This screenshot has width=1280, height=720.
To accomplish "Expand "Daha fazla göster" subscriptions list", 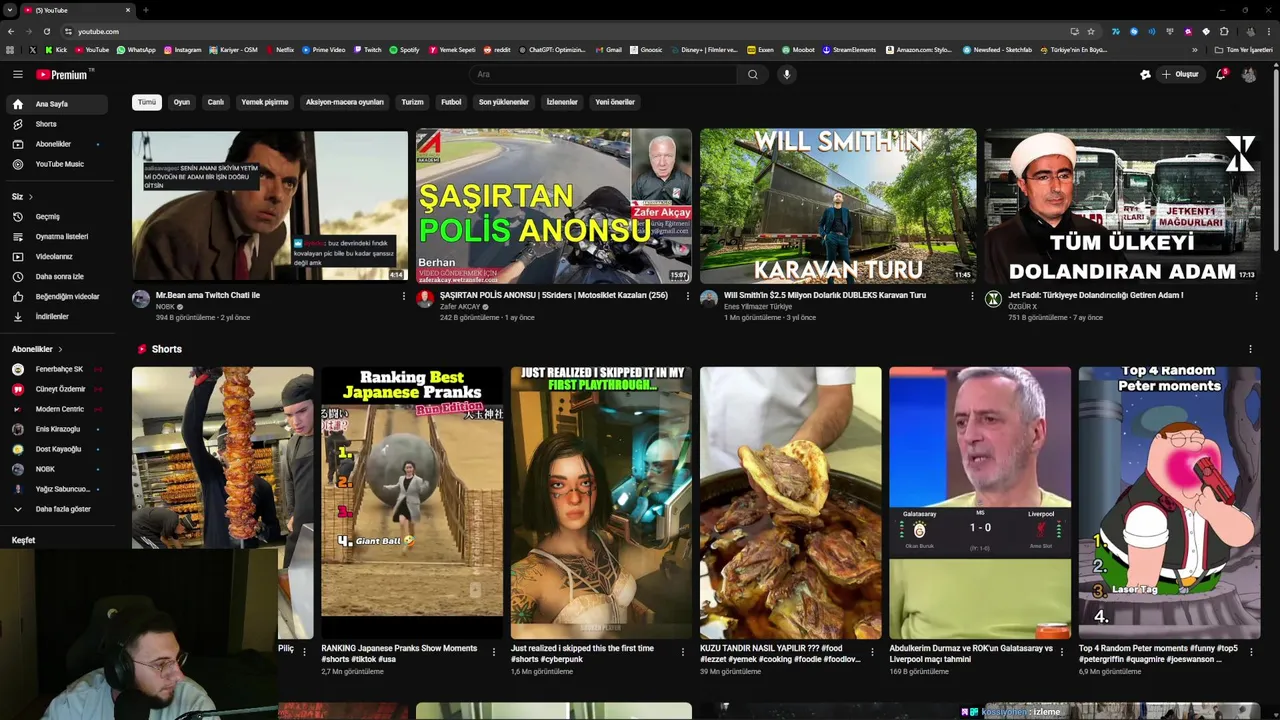I will coord(58,509).
